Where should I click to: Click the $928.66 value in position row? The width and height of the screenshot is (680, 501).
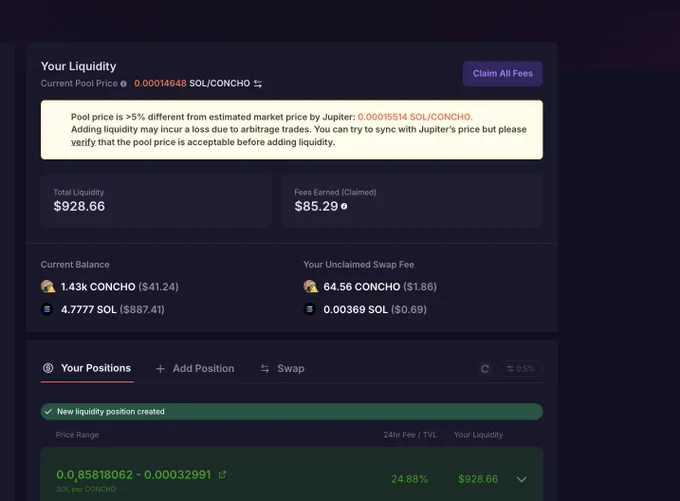(x=478, y=479)
